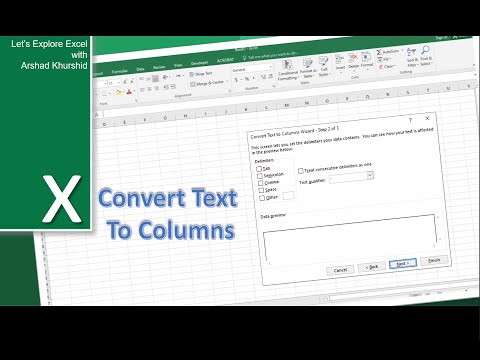Viewport: 480px width, 360px height.
Task: Open the Developer ribbon tab
Action: pyautogui.click(x=199, y=63)
